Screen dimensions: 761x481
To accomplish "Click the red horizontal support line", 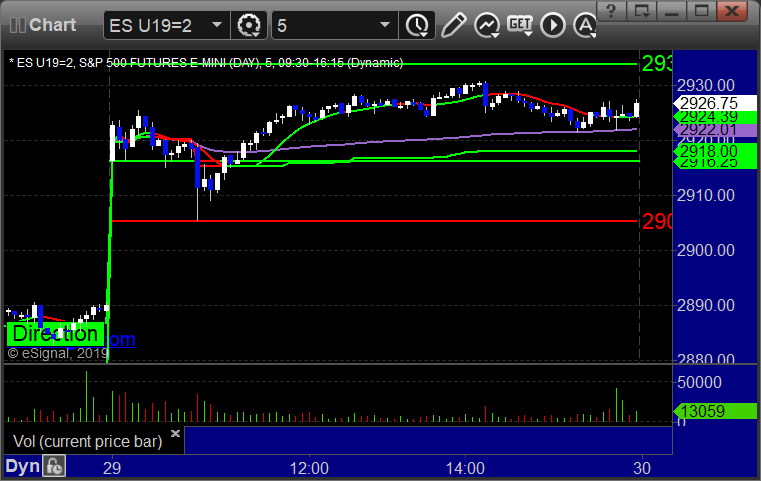I will (x=374, y=221).
